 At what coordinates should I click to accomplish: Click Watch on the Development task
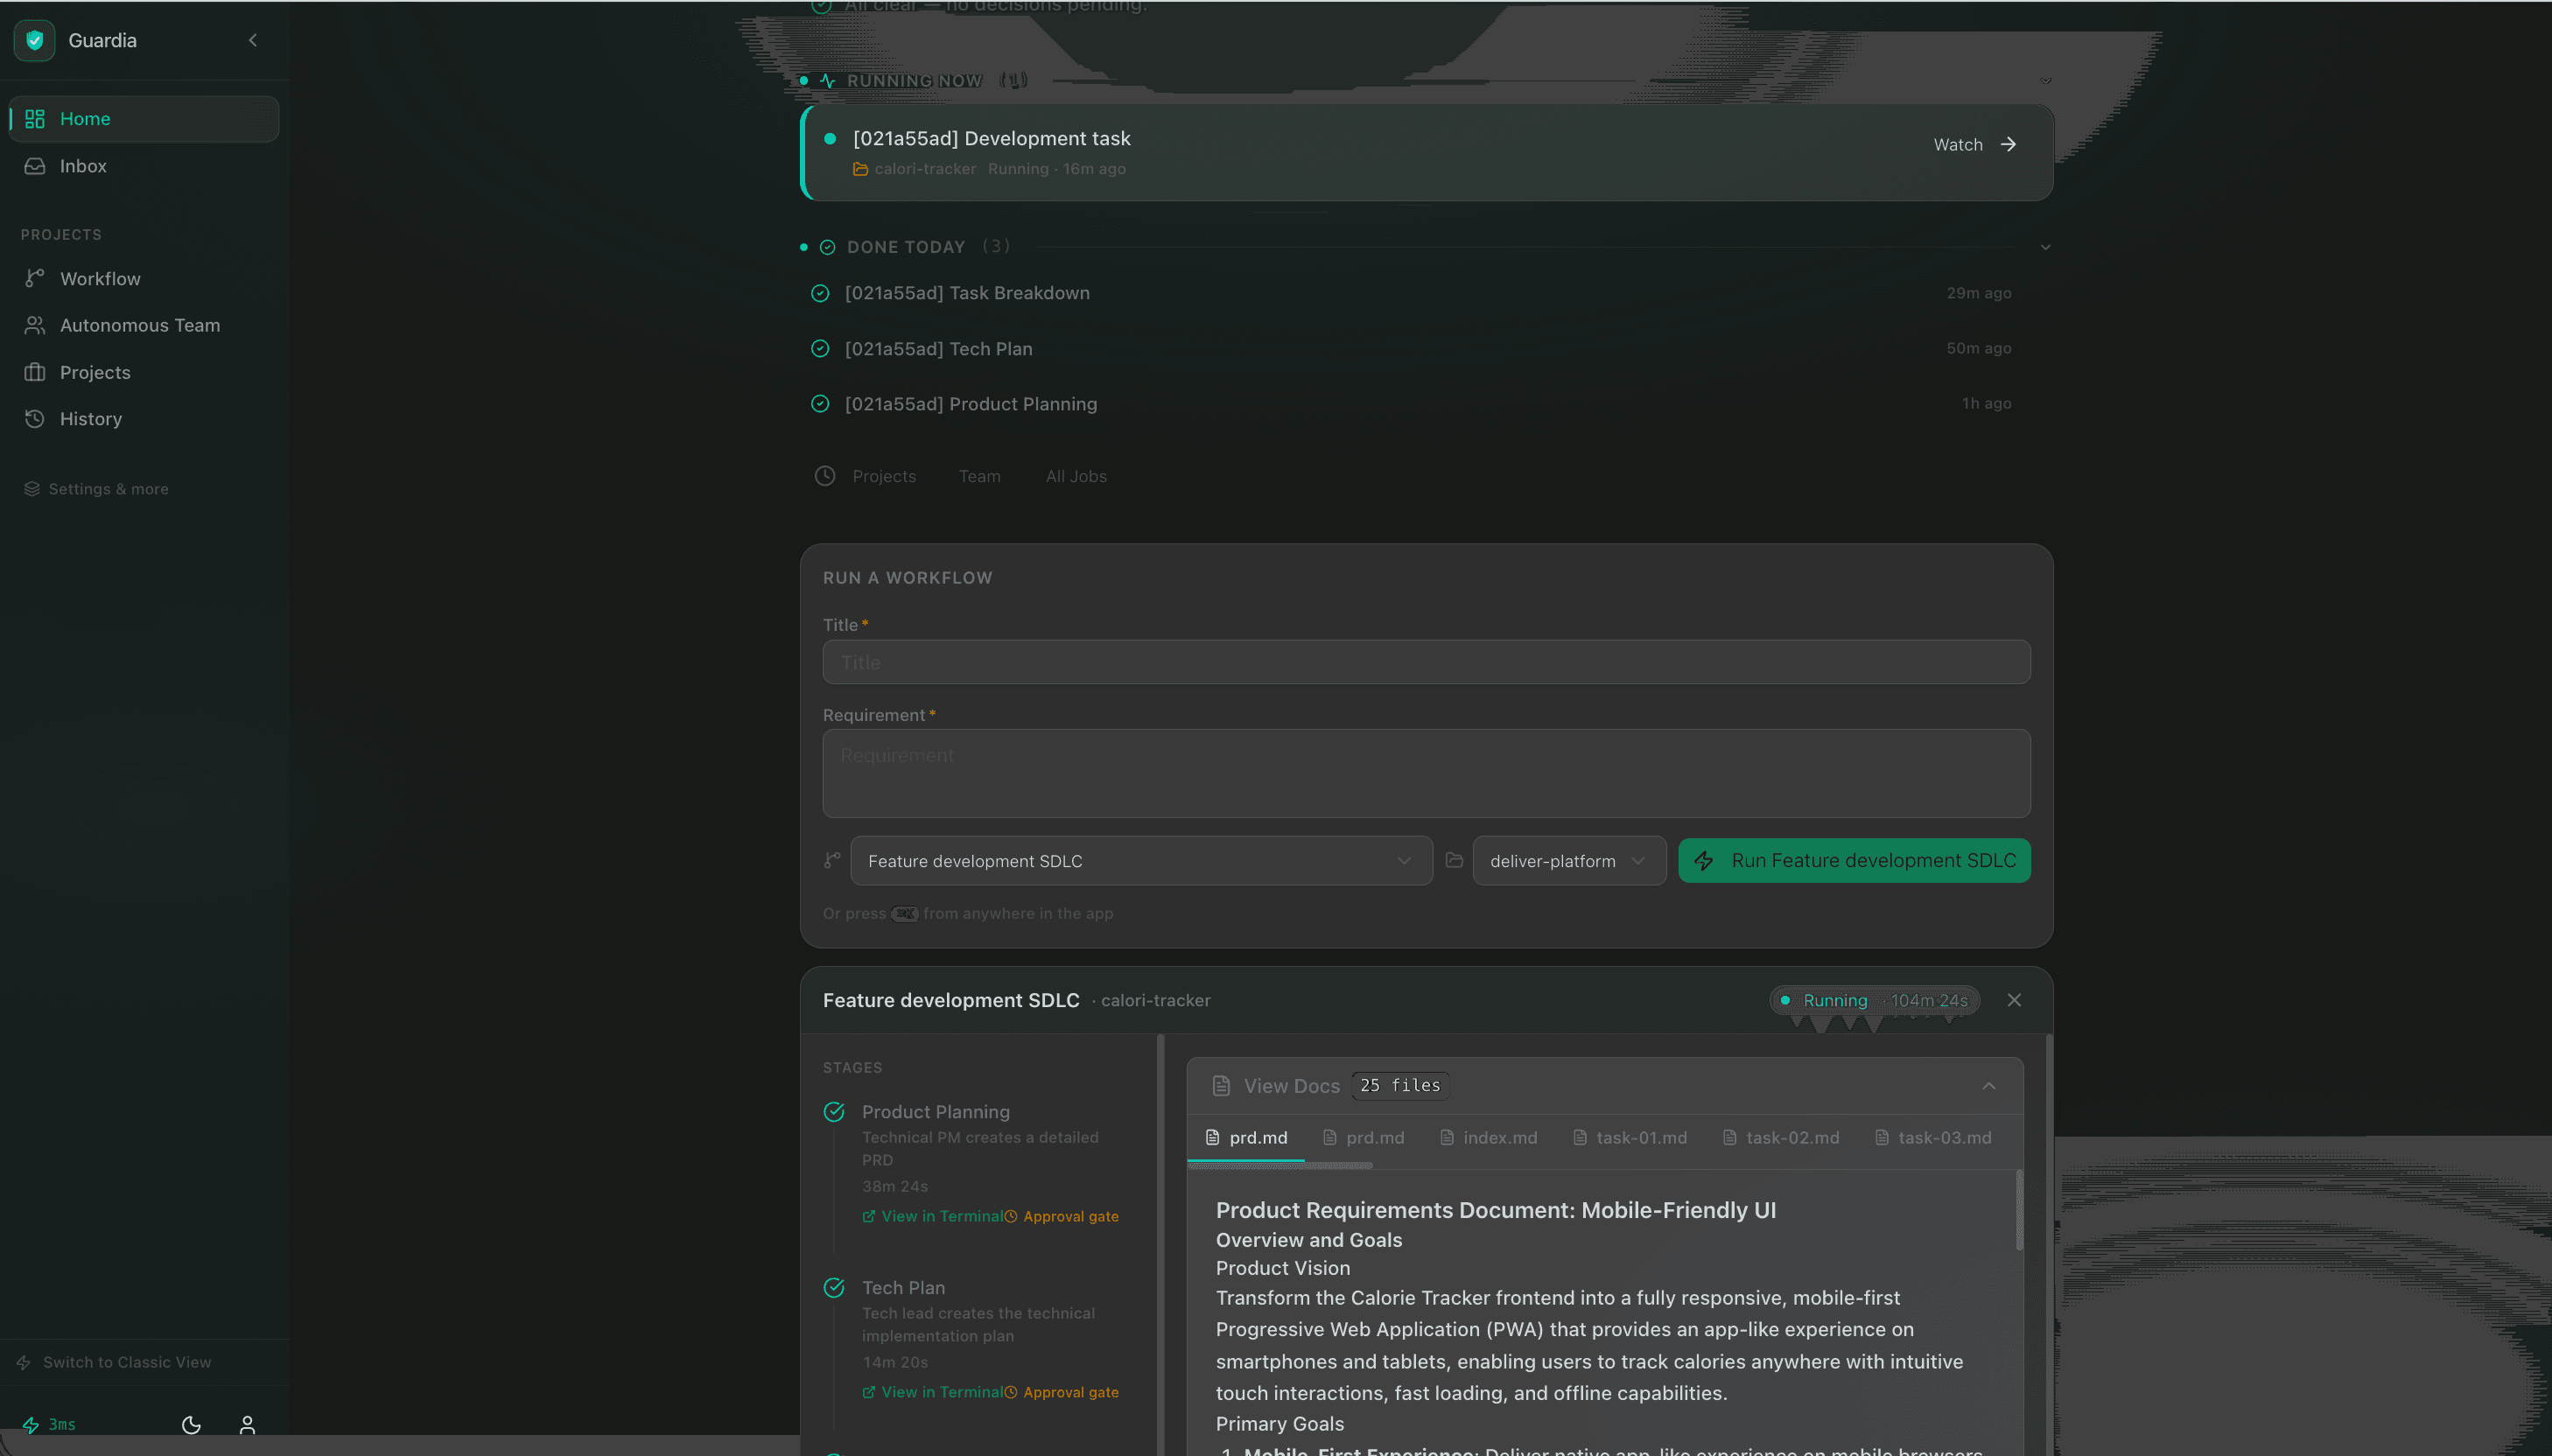pos(1974,145)
